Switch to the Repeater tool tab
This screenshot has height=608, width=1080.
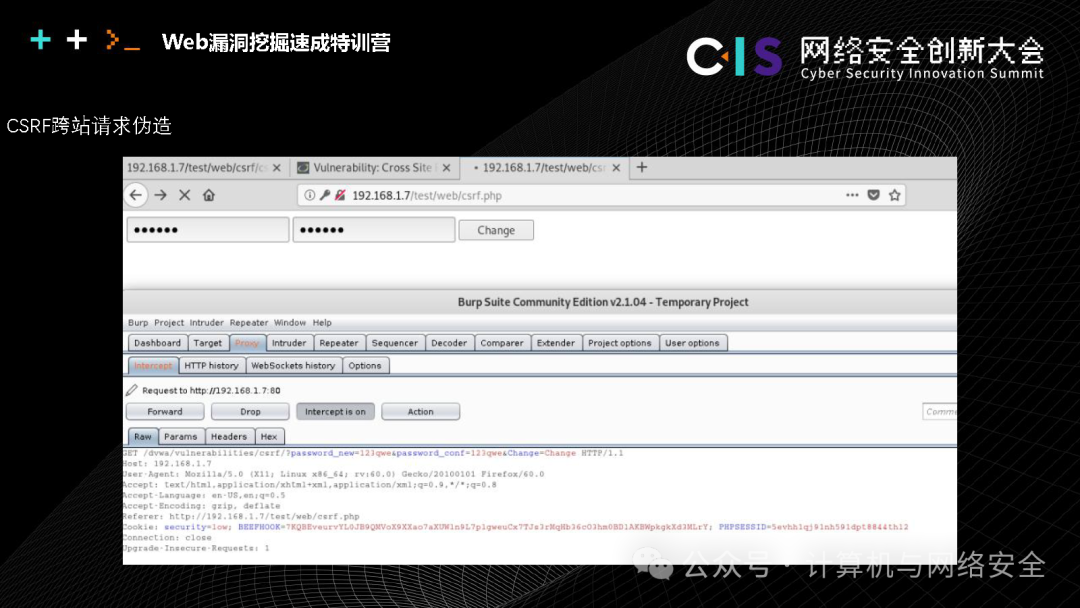[x=339, y=343]
